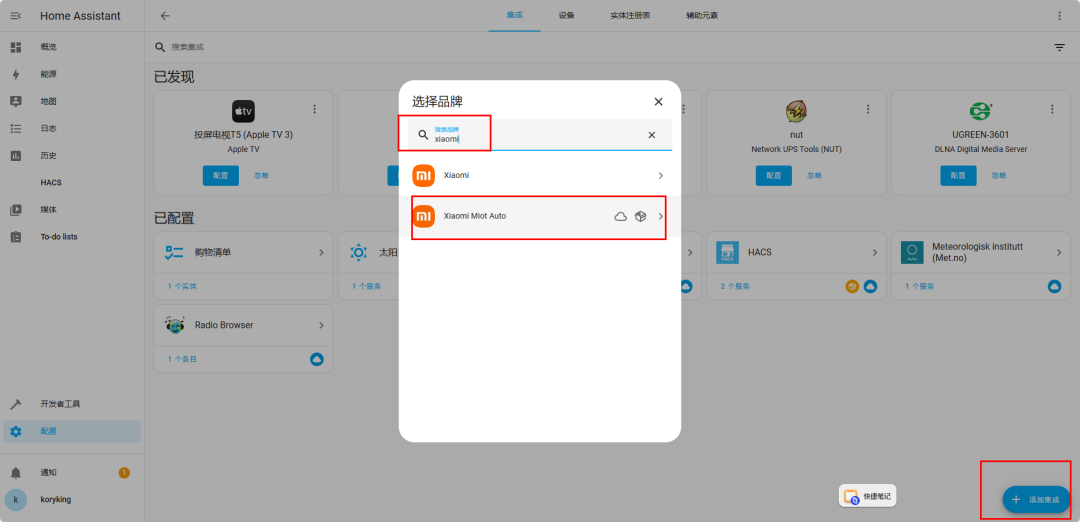The height and width of the screenshot is (522, 1080).
Task: Click the Apple TV logo
Action: pos(243,112)
